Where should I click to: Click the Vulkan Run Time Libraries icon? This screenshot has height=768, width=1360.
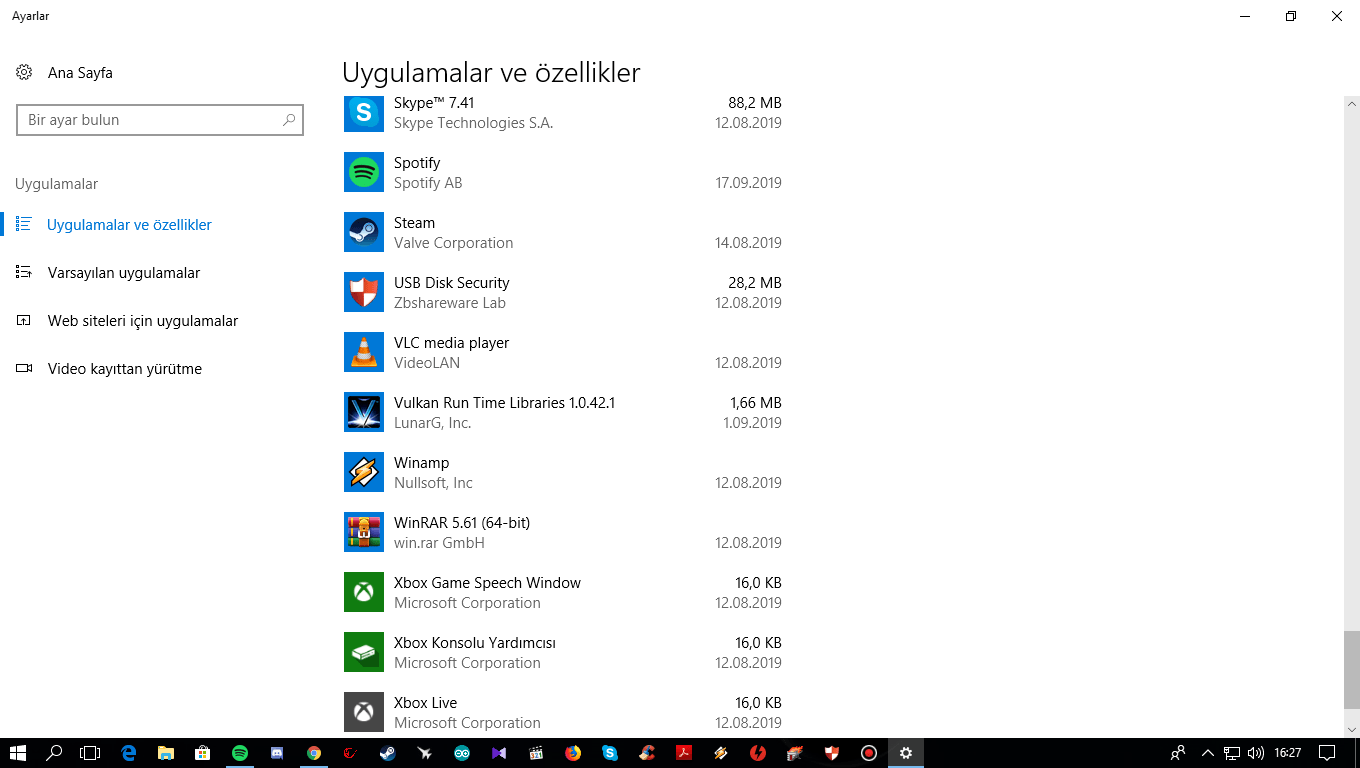tap(364, 412)
